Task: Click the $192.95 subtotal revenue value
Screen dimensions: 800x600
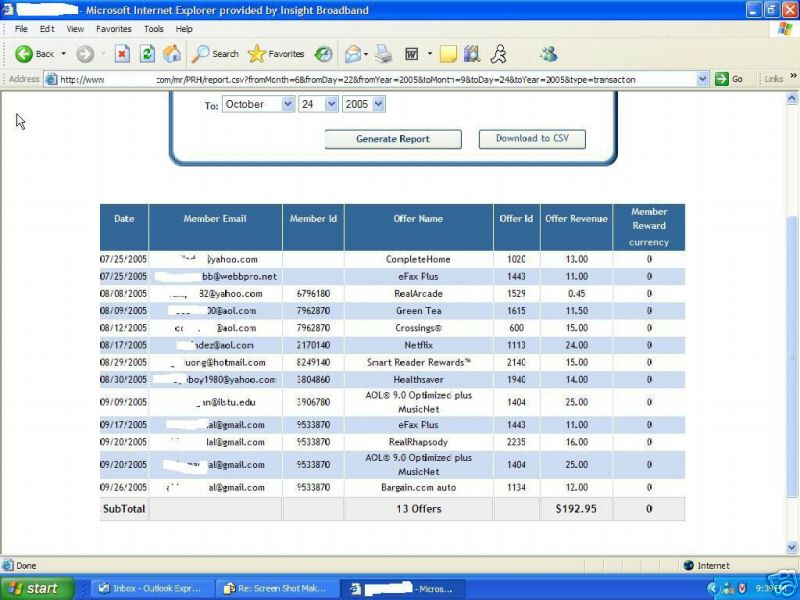Action: 576,509
